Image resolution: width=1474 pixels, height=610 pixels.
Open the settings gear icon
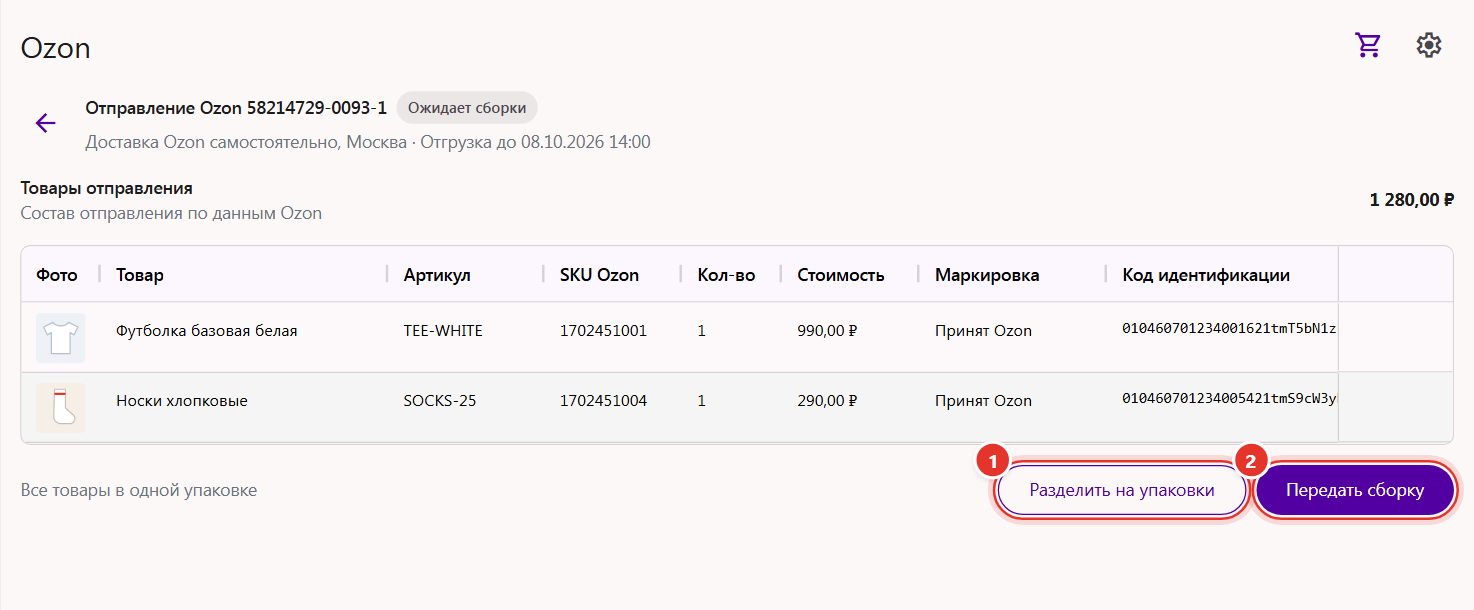point(1429,45)
